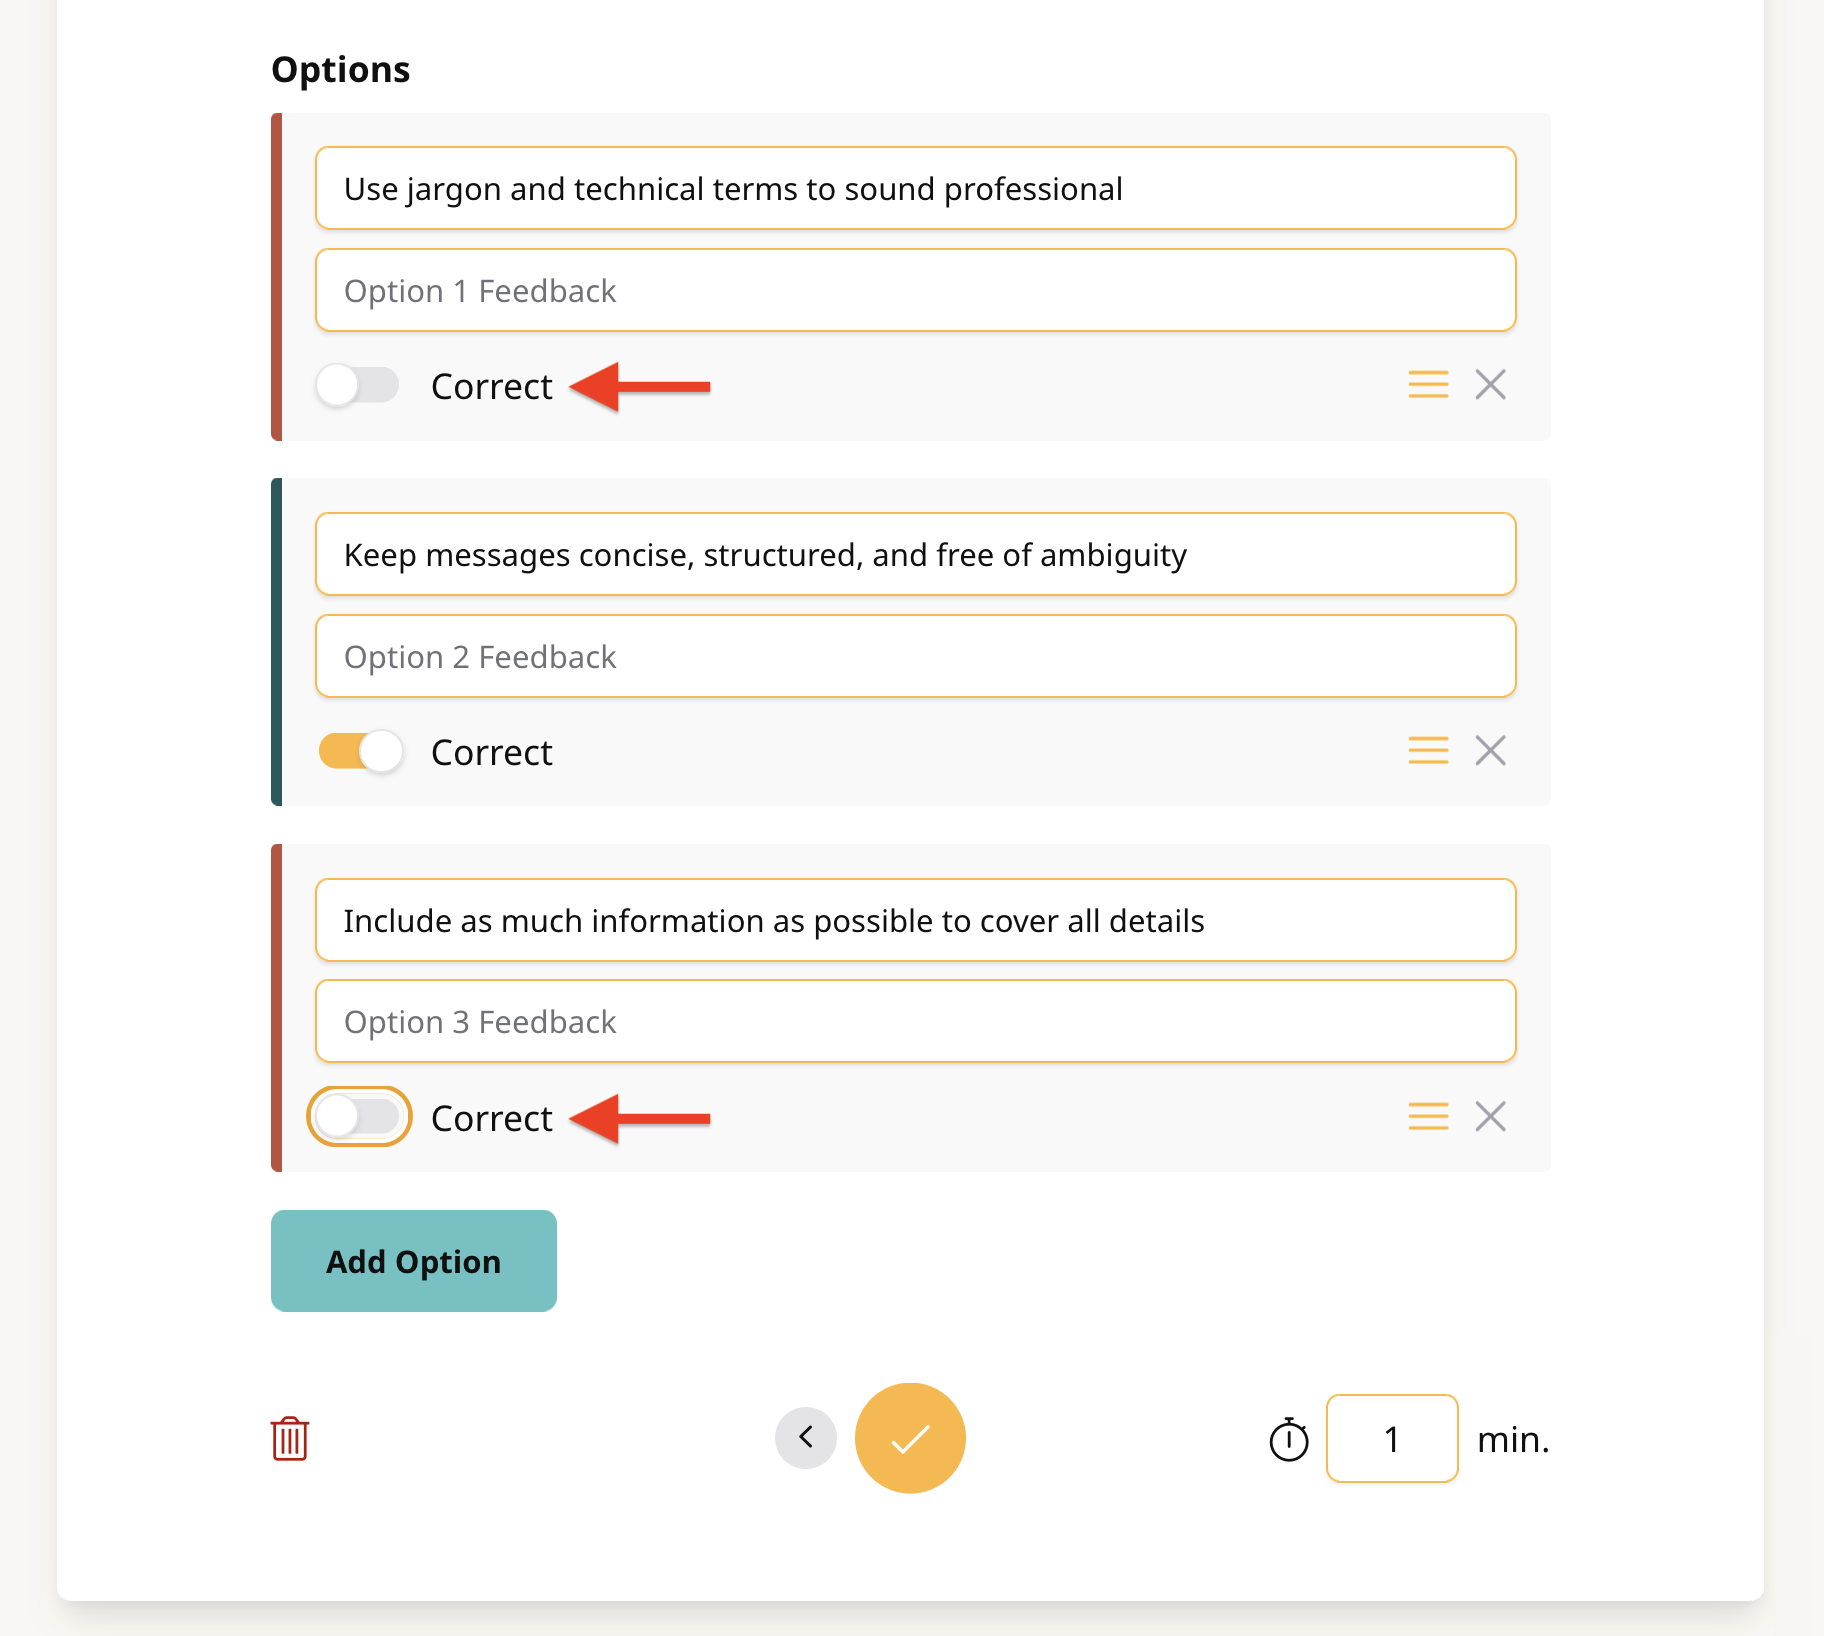Delete option 2 using its X icon
Screen dimensions: 1824x1636
[1490, 750]
